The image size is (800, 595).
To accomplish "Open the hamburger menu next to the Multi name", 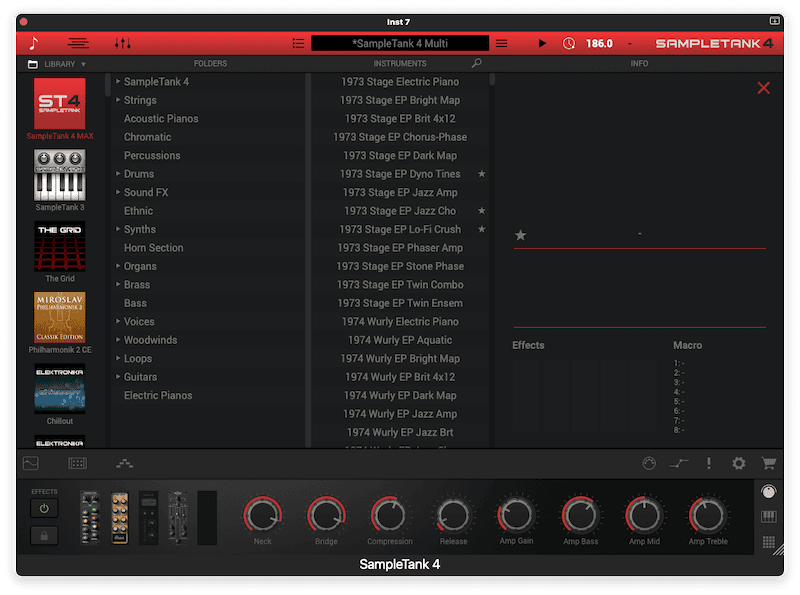I will (x=502, y=43).
